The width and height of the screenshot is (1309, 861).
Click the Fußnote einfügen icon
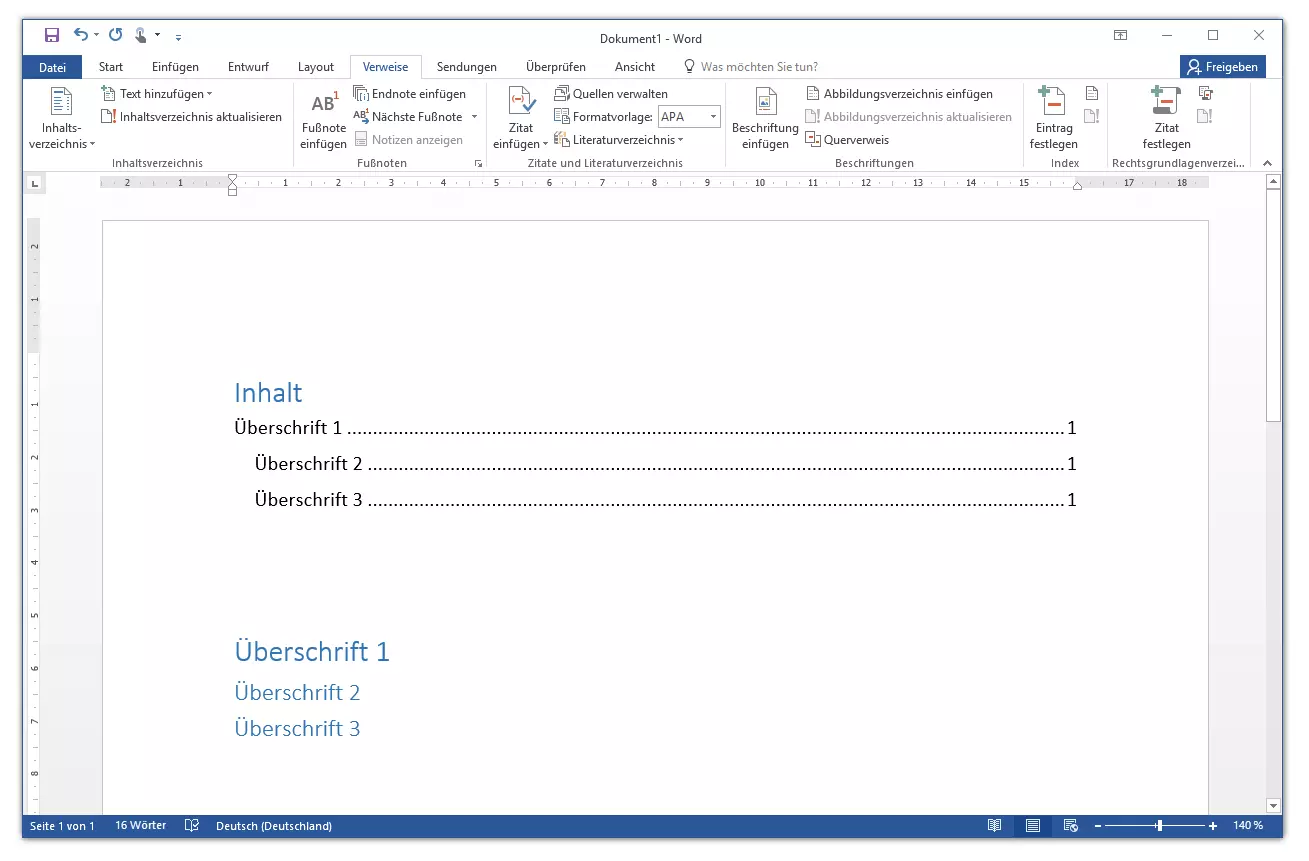pyautogui.click(x=323, y=103)
